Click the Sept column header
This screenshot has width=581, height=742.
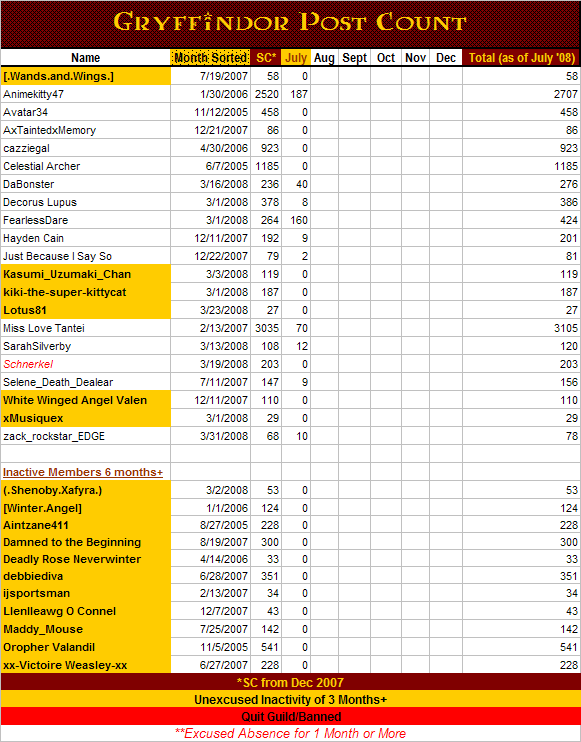pos(354,58)
